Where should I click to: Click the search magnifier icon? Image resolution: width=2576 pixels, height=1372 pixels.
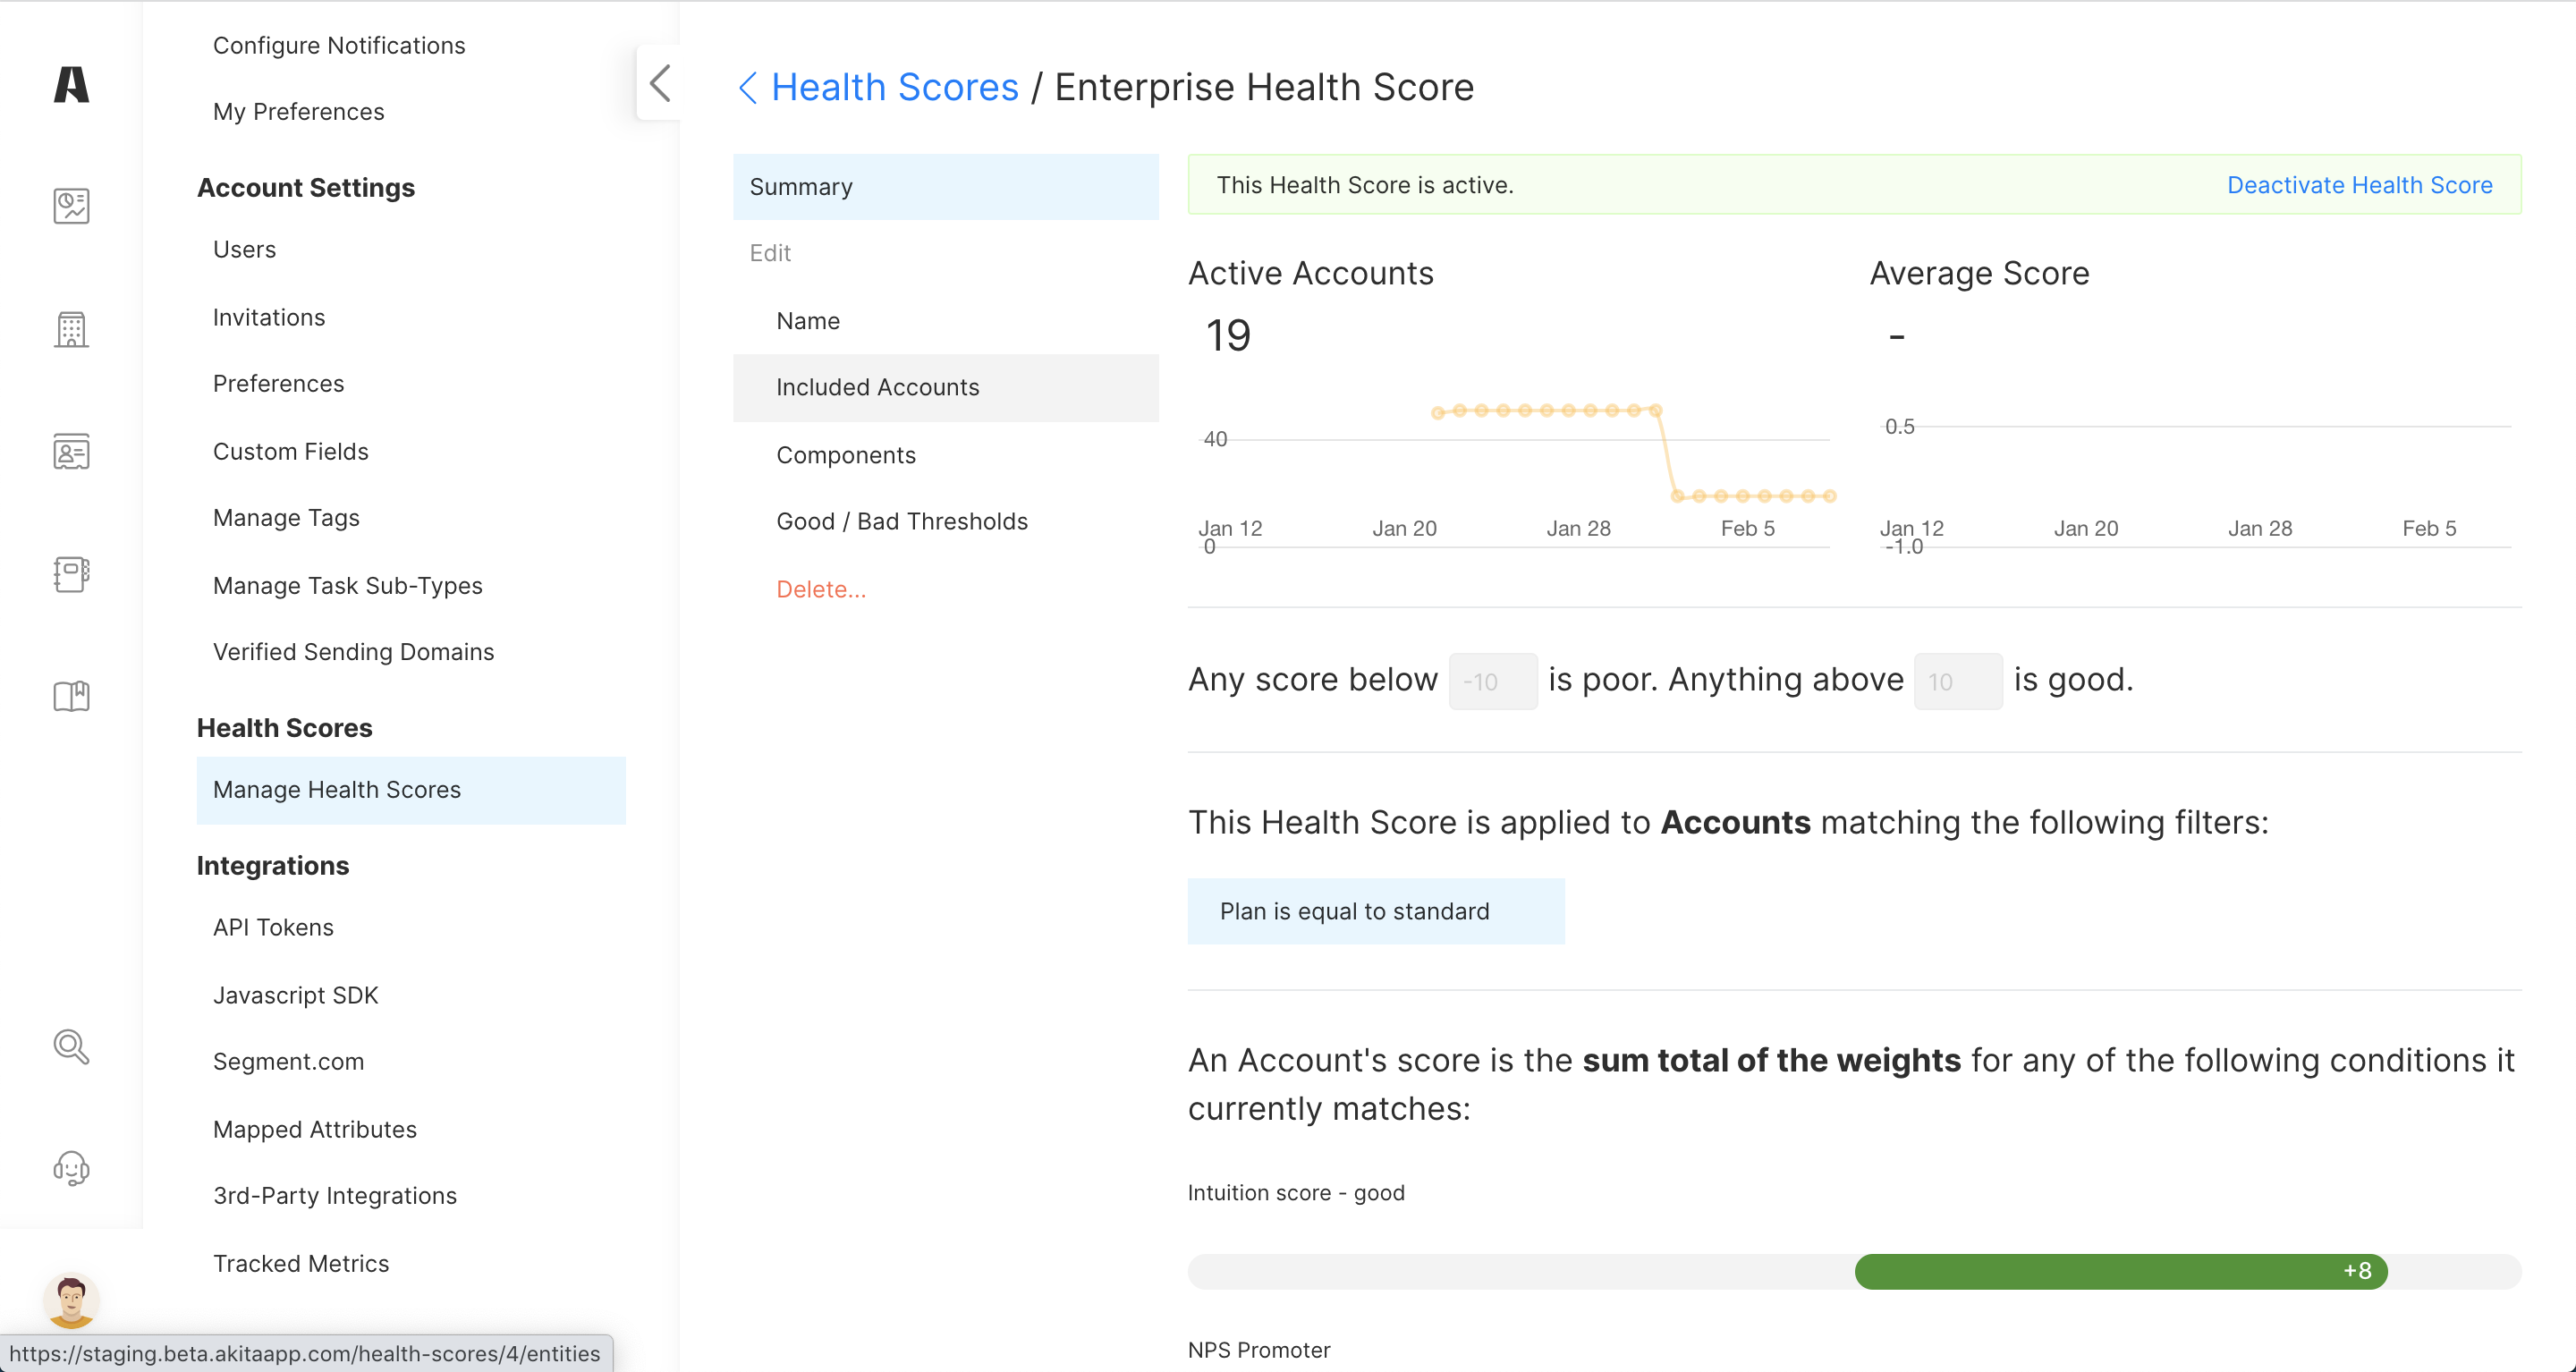point(71,1047)
